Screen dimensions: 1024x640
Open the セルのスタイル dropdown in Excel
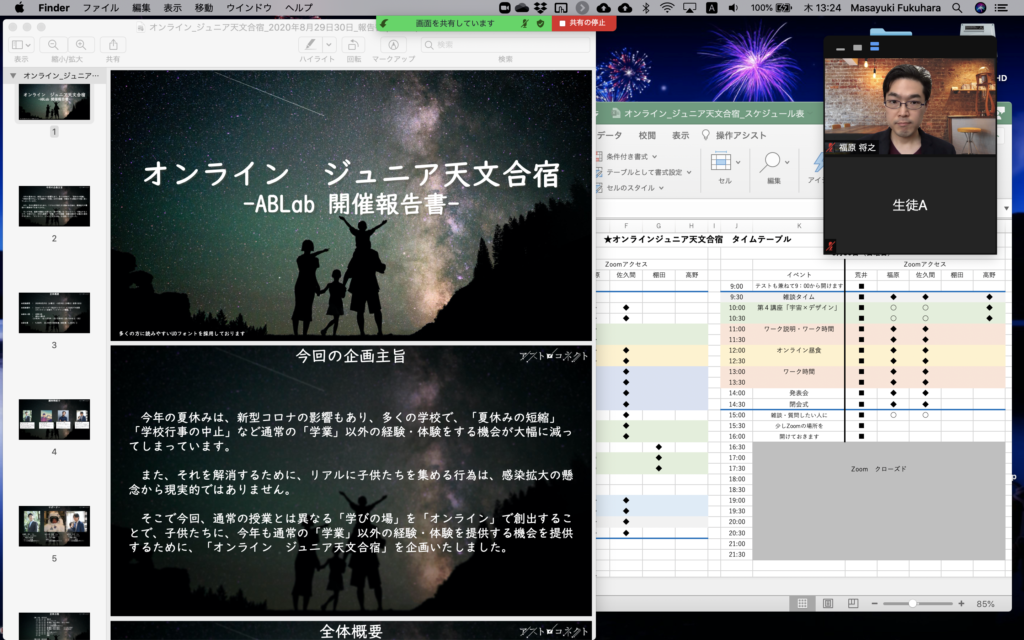[x=631, y=187]
